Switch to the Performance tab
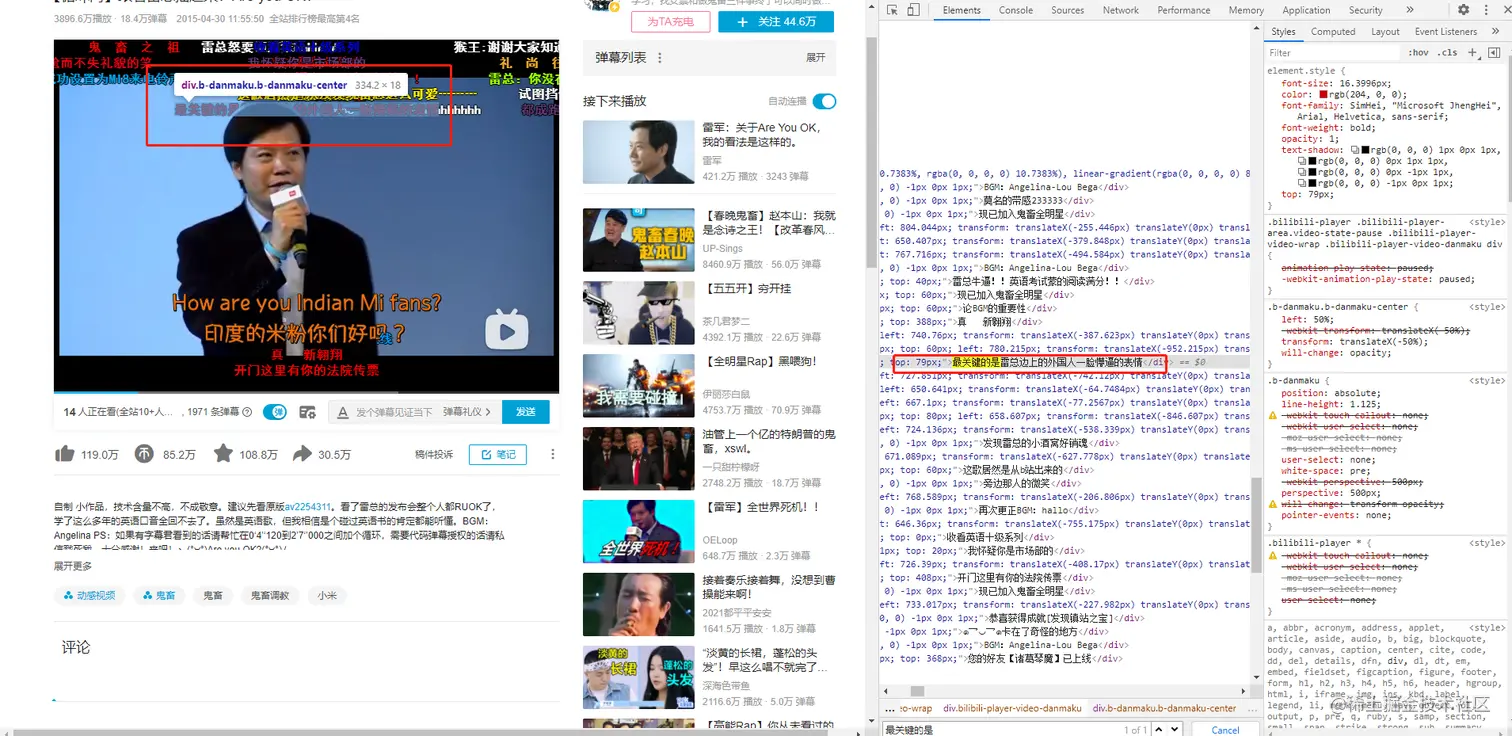The width and height of the screenshot is (1512, 736). [1183, 10]
